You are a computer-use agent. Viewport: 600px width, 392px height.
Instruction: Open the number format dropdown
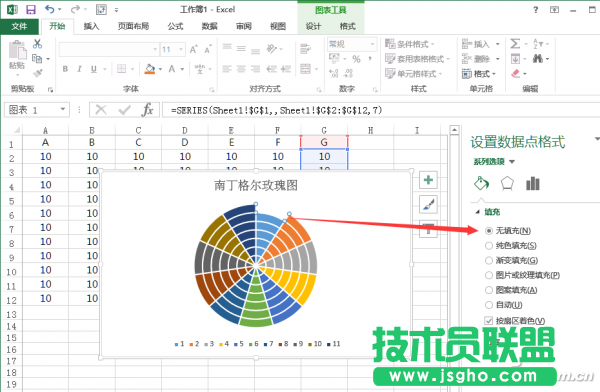(x=372, y=44)
